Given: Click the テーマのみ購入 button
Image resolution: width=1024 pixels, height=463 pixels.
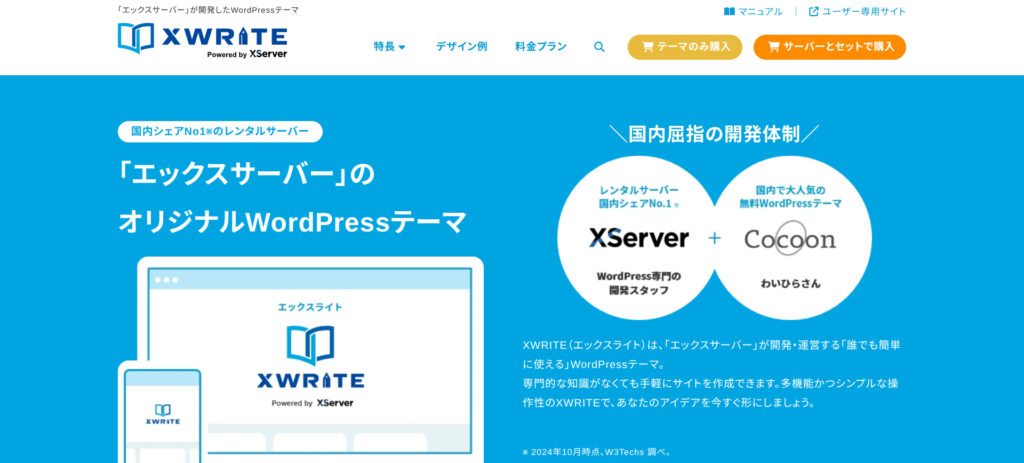Looking at the screenshot, I should coord(685,47).
